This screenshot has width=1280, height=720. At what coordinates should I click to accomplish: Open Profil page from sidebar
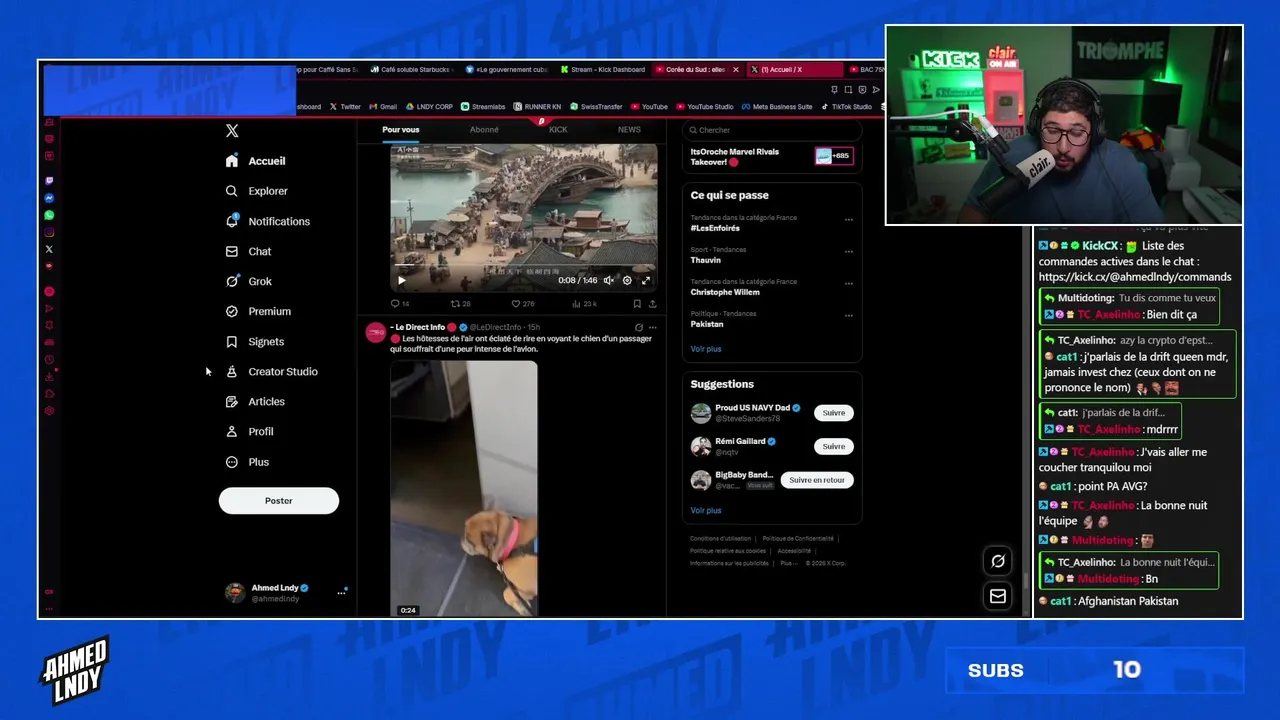tap(249, 431)
